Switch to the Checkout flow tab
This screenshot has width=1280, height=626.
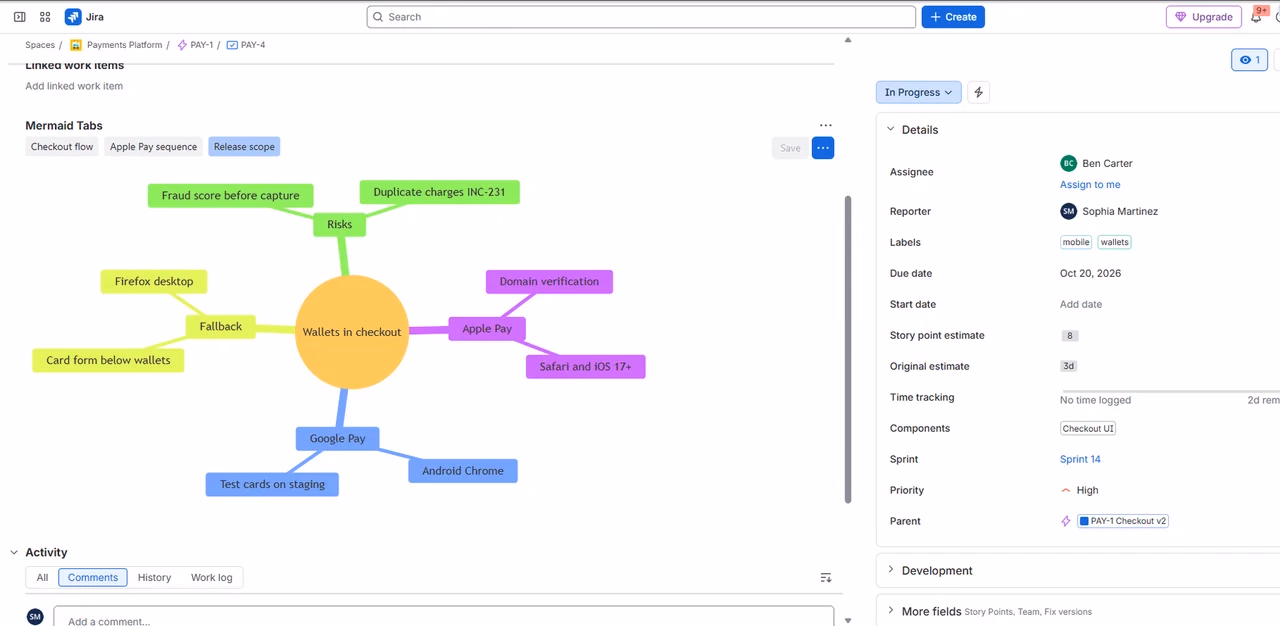click(x=62, y=147)
